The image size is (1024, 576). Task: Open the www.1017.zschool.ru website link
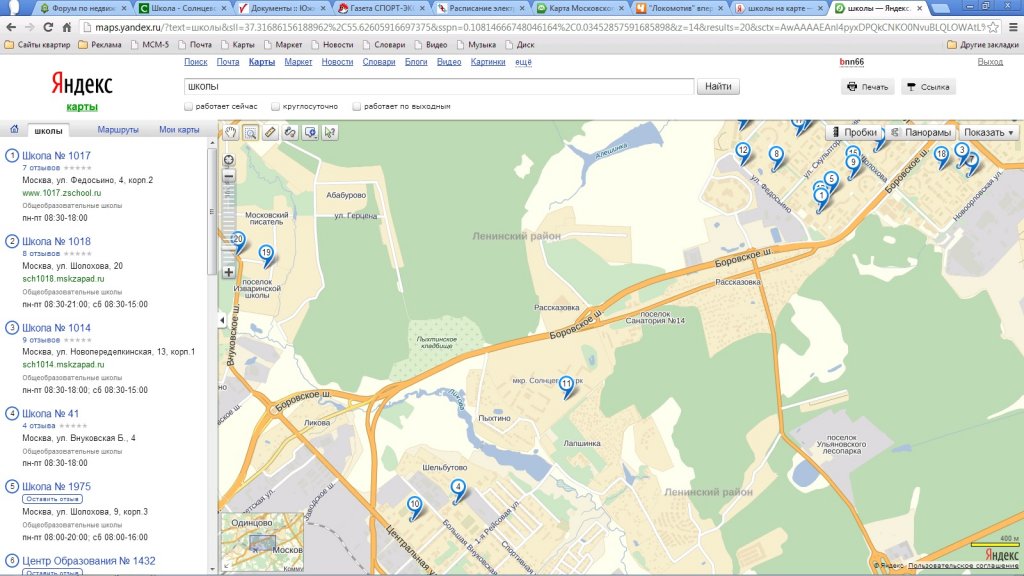tap(61, 193)
